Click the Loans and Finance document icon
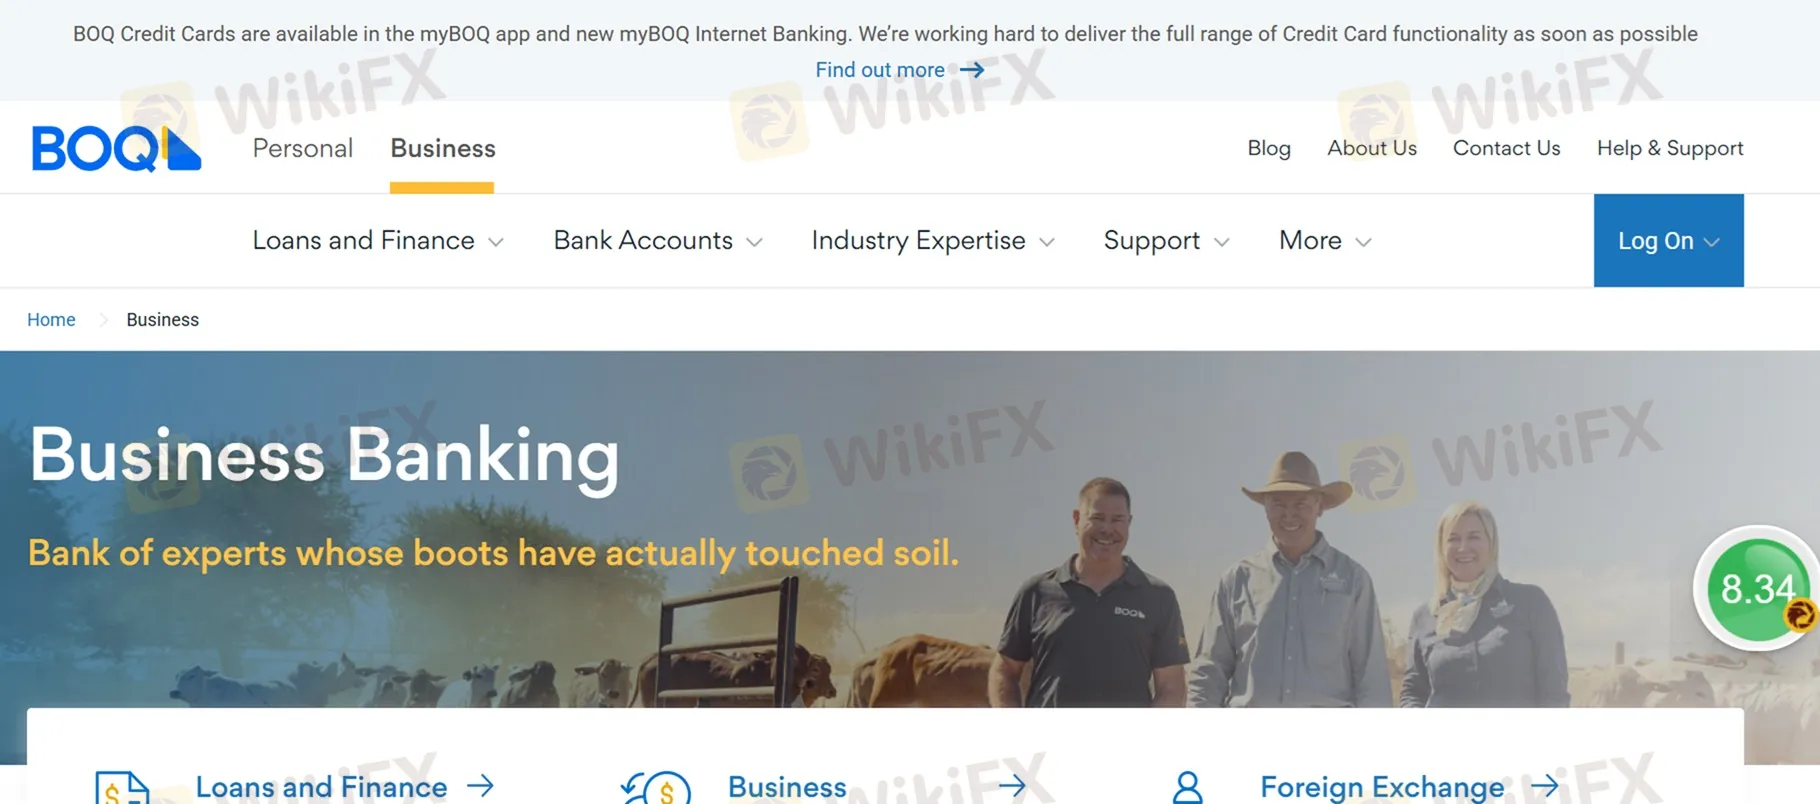Screen dimensions: 1820x804 122,788
